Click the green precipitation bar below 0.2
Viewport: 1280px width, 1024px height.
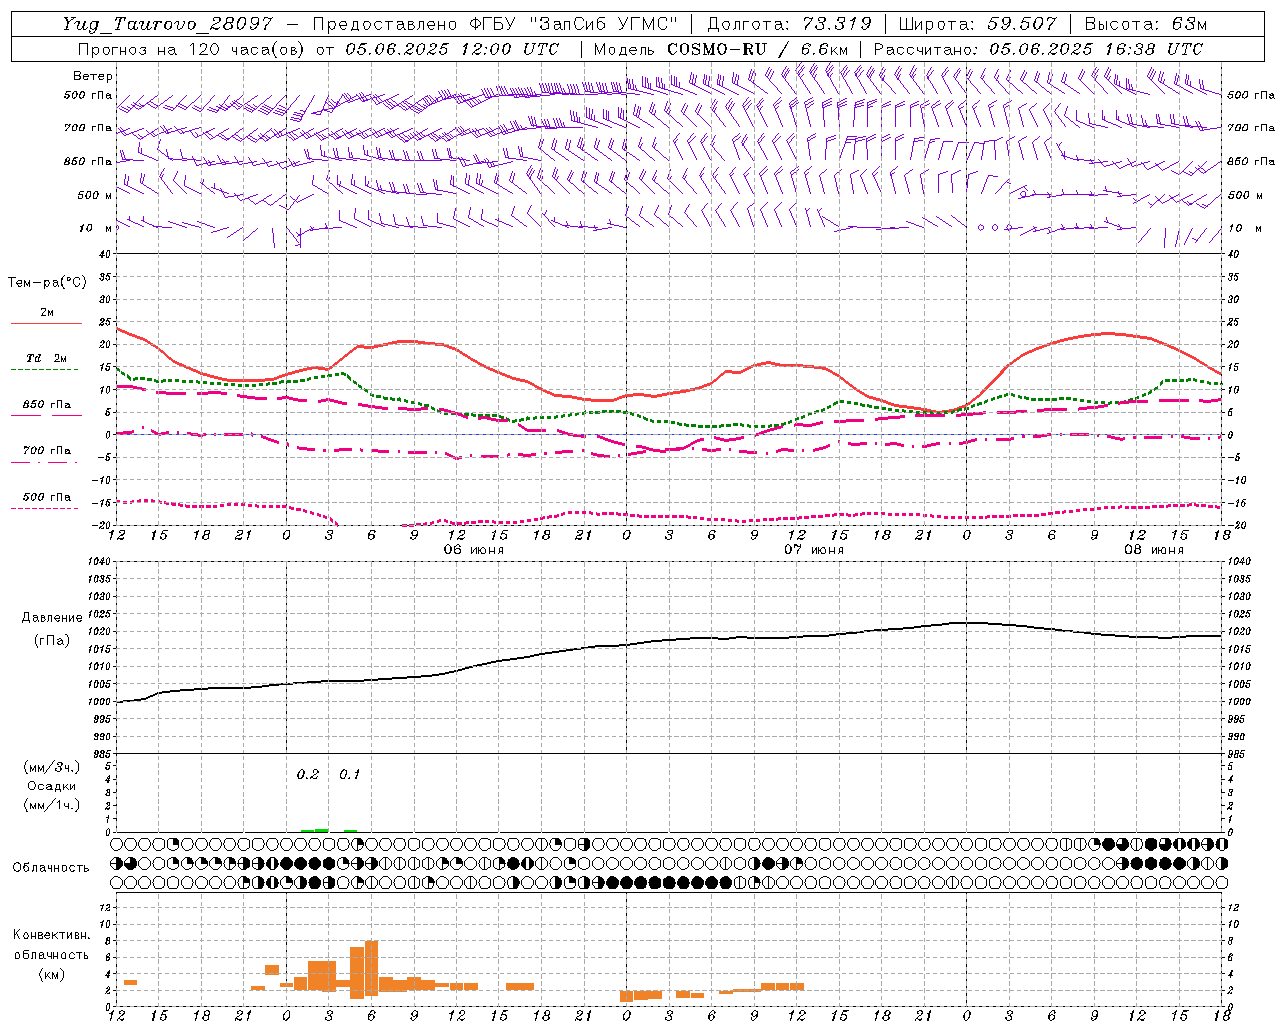(x=315, y=830)
